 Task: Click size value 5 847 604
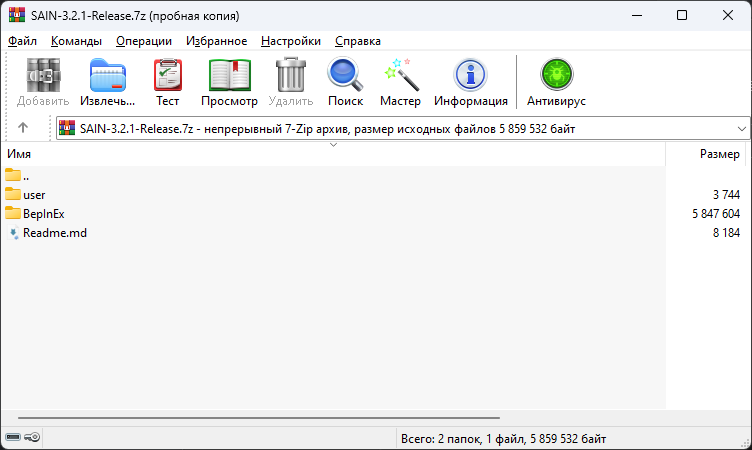tap(716, 214)
